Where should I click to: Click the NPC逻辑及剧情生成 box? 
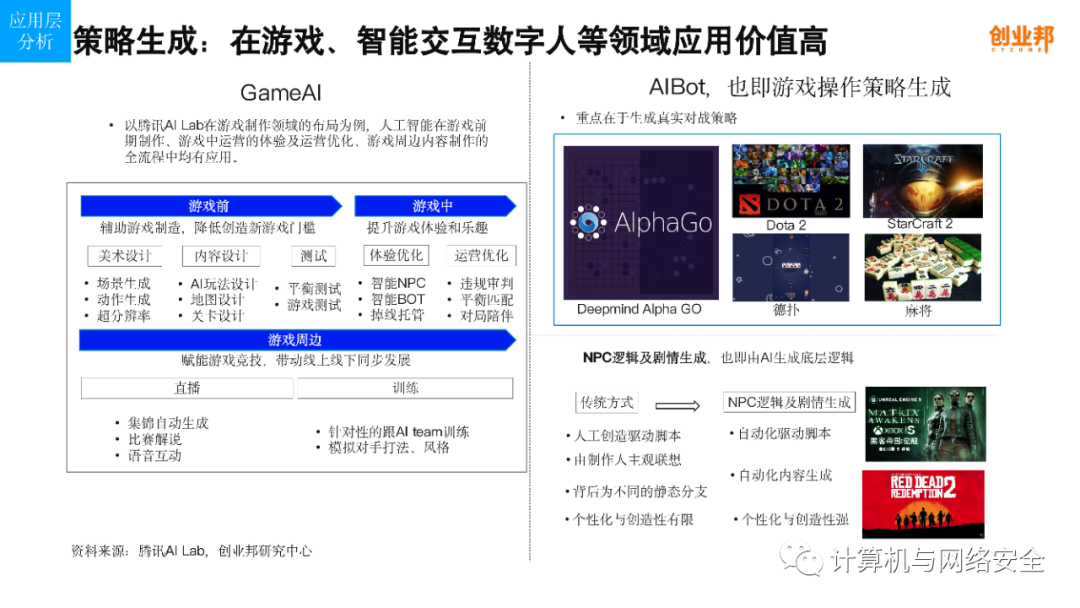click(x=789, y=402)
